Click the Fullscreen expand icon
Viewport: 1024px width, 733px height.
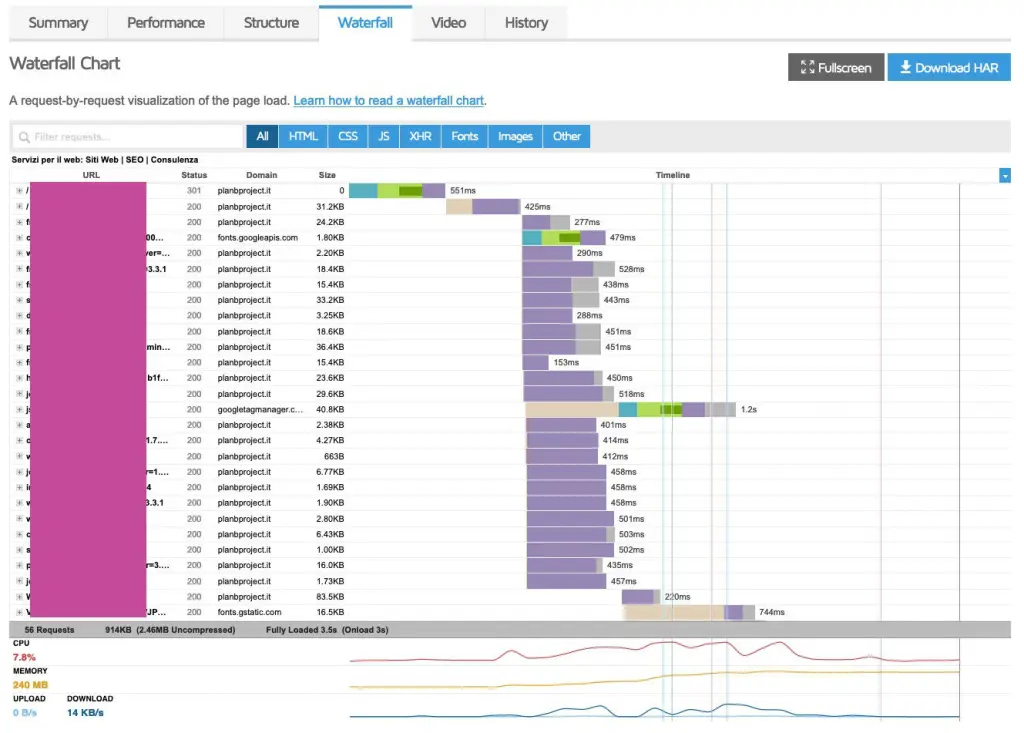807,67
